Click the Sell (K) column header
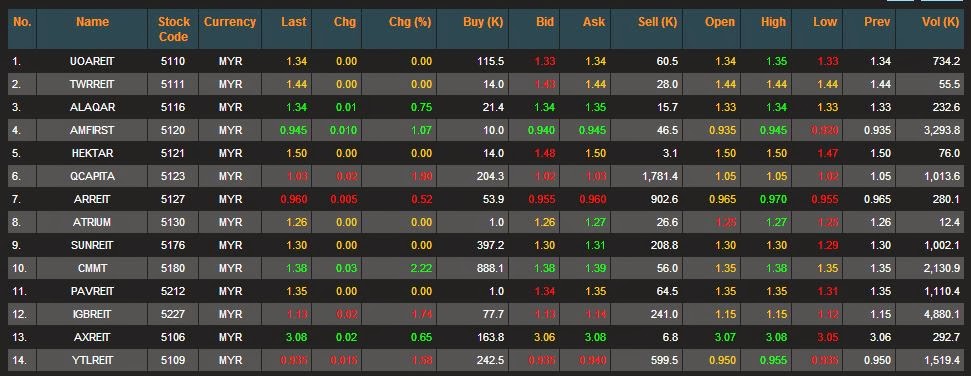The height and width of the screenshot is (376, 971). pyautogui.click(x=658, y=22)
